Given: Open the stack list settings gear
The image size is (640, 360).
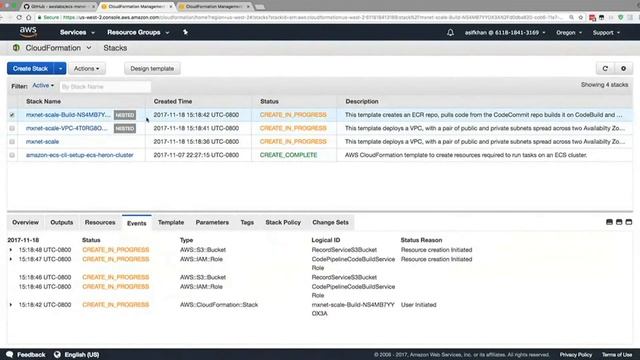Looking at the screenshot, I should pos(623,69).
